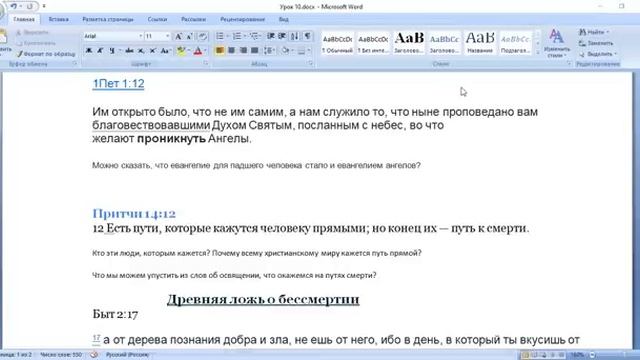This screenshot has height=360, width=640.
Task: Click proofing check icon in status bar
Action: click(x=94, y=355)
